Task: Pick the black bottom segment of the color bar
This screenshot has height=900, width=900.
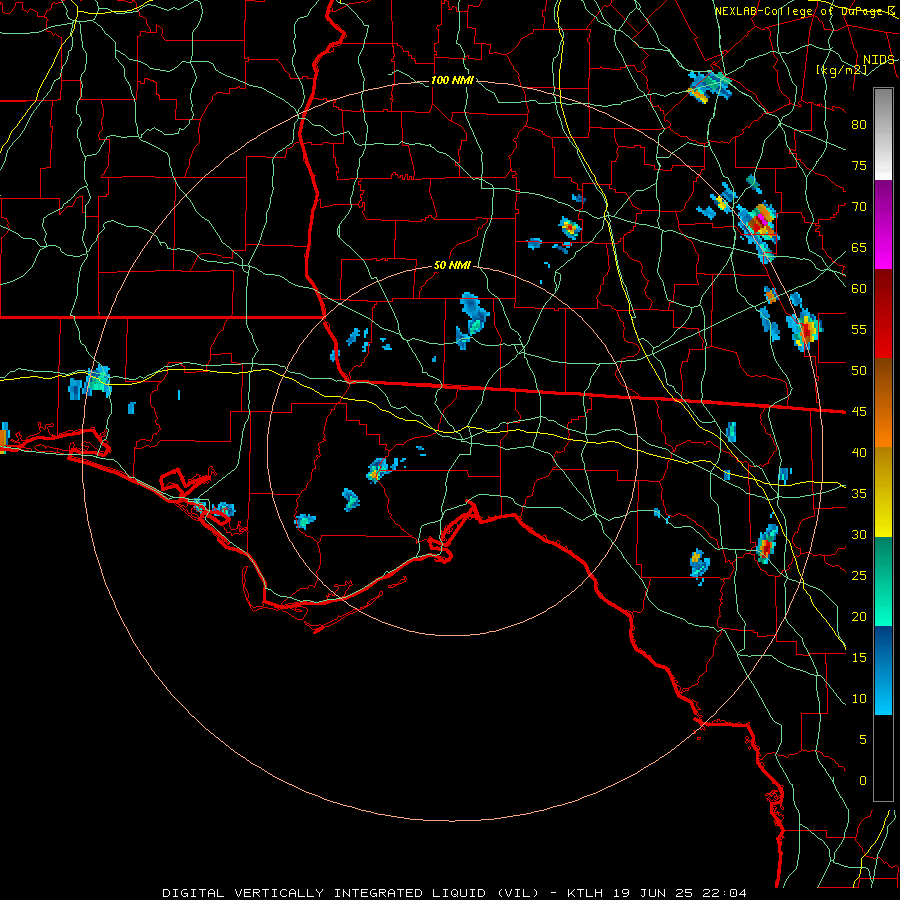Action: click(883, 758)
